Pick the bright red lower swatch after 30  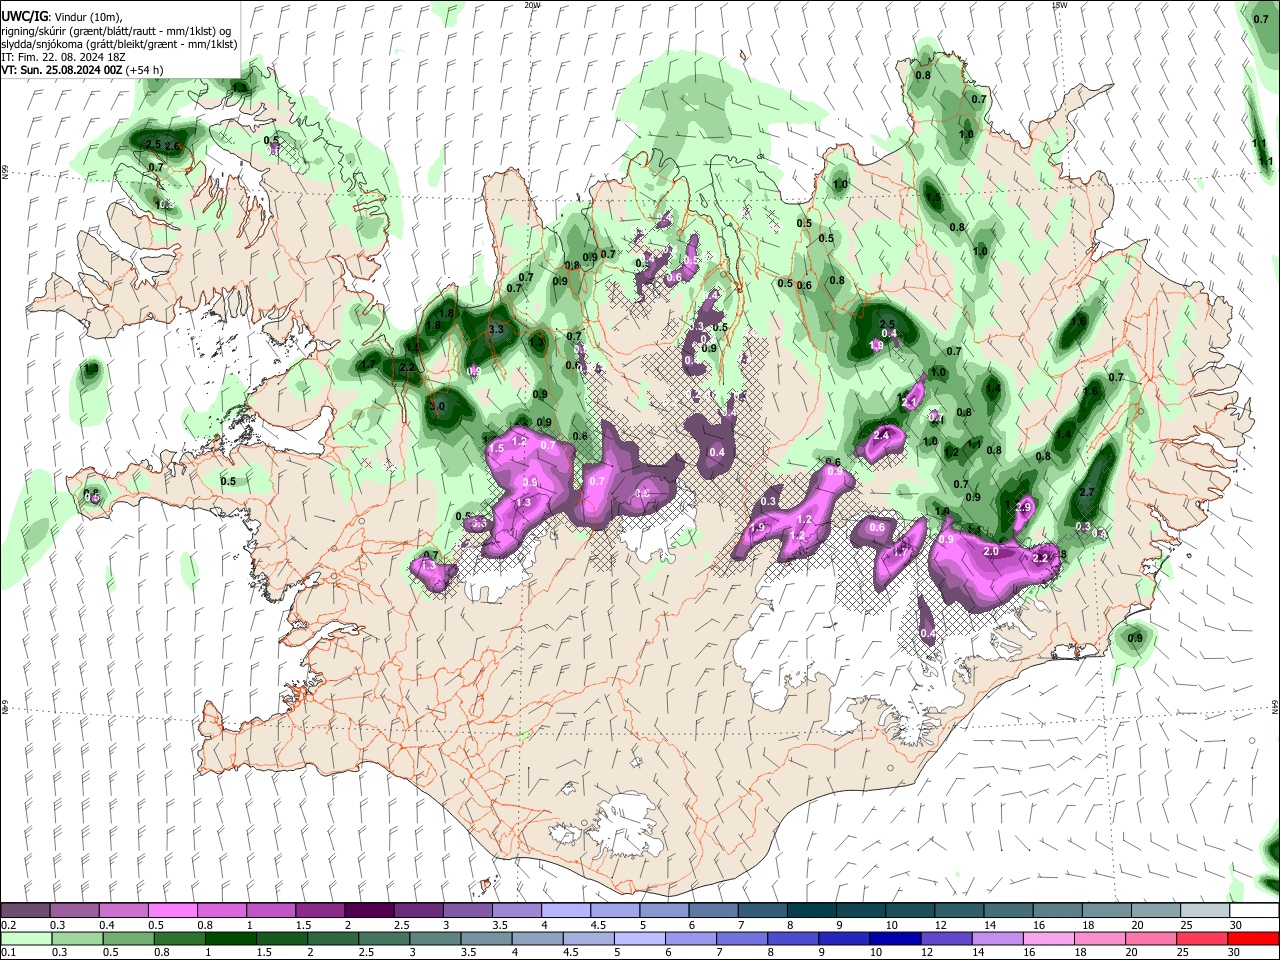[1254, 938]
